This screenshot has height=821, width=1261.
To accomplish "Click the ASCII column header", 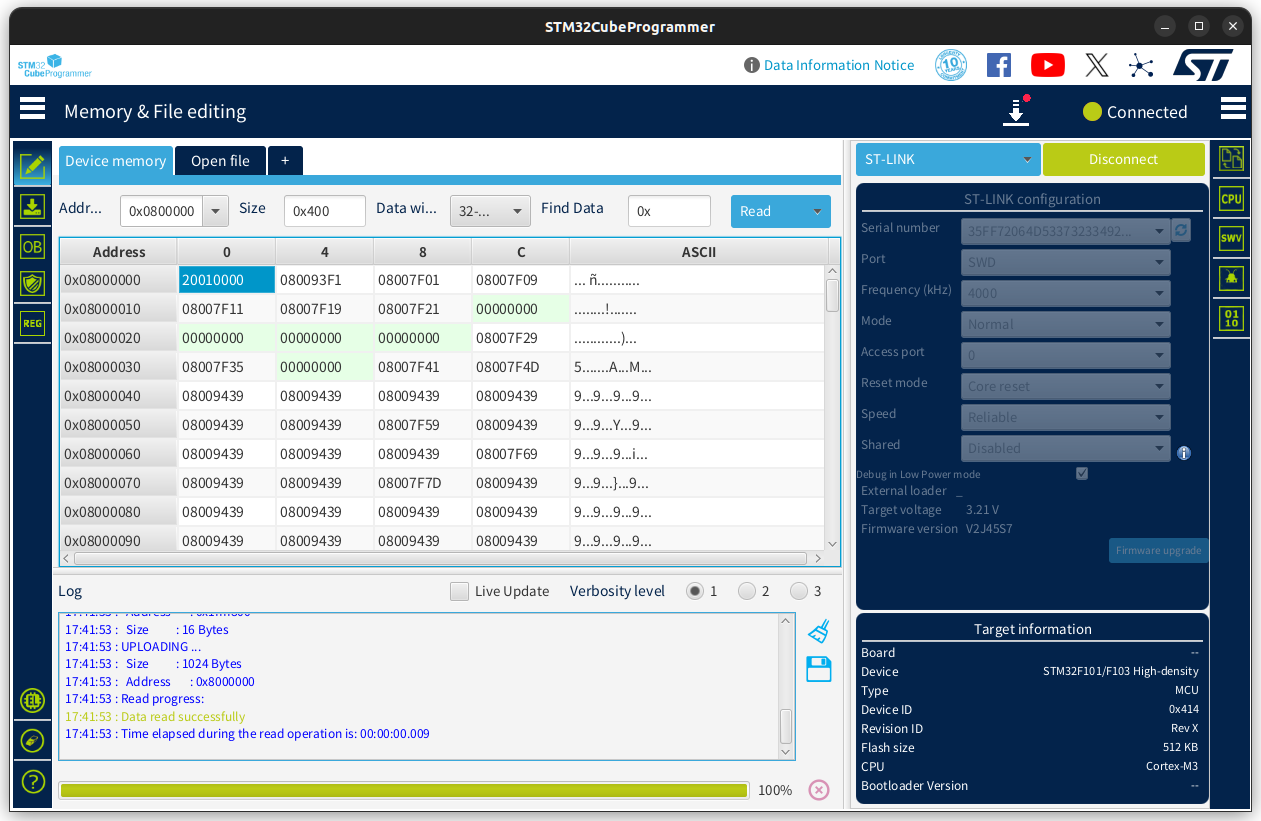I will coord(698,252).
